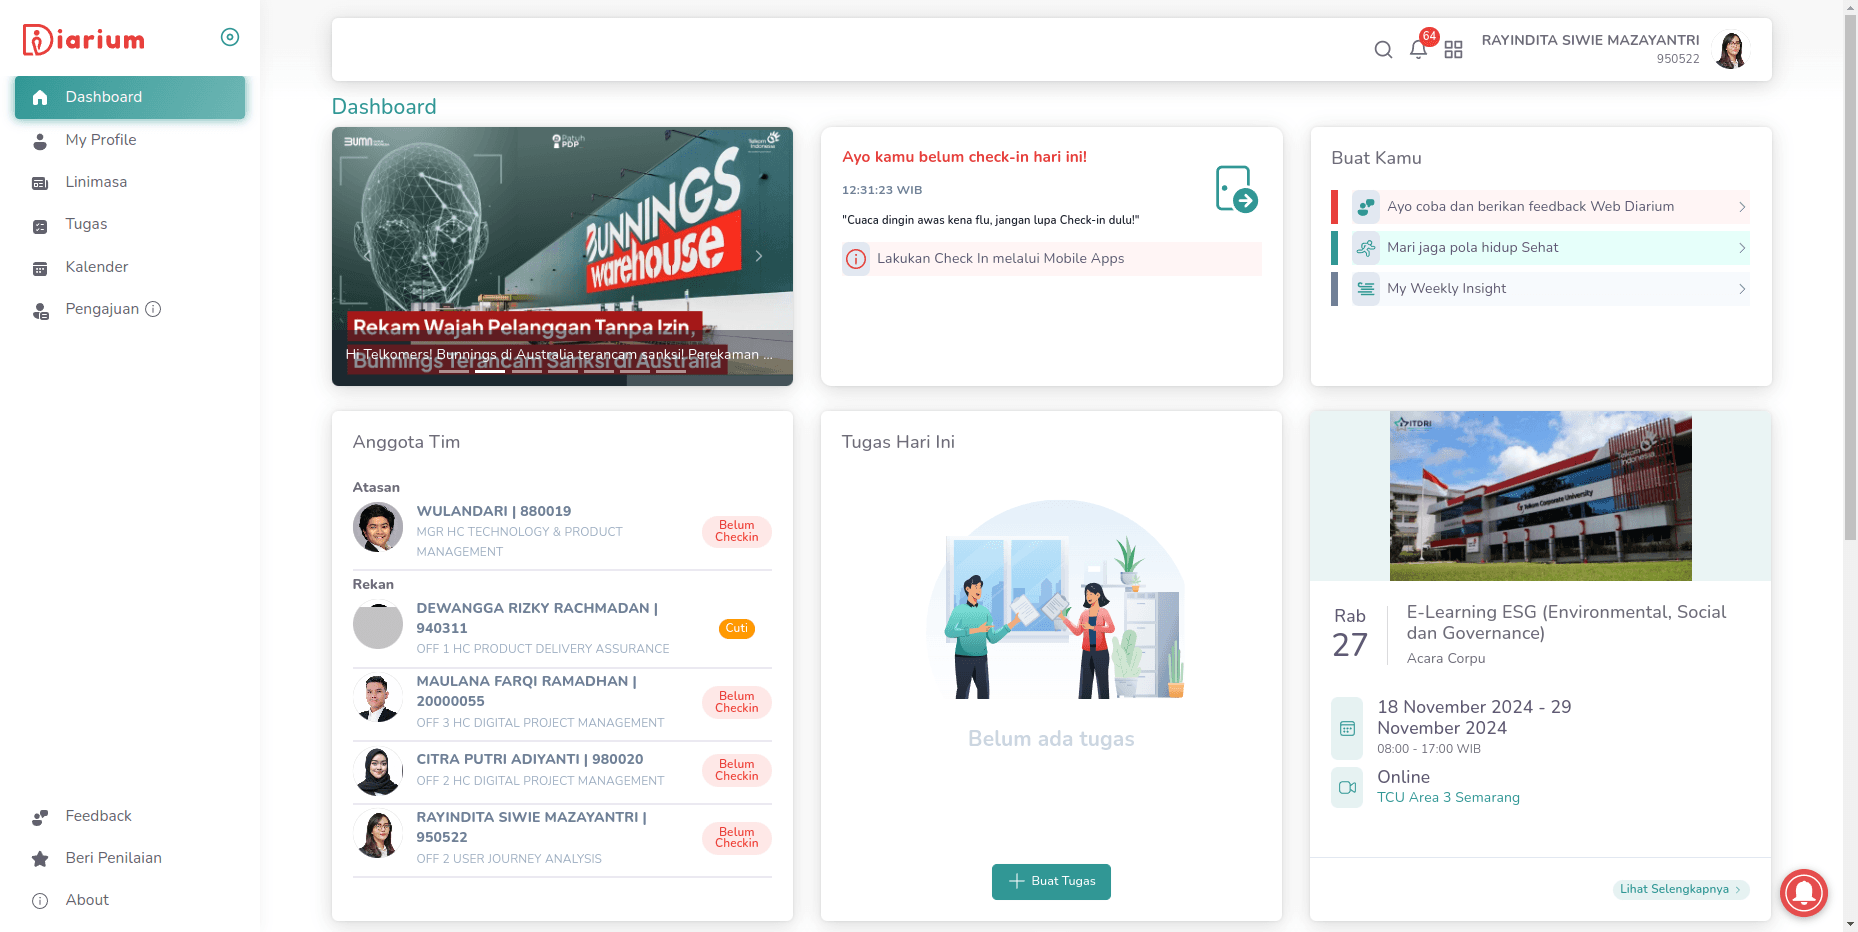Open Mari jaga pola hidup Sehat
The image size is (1858, 932).
tap(1540, 248)
